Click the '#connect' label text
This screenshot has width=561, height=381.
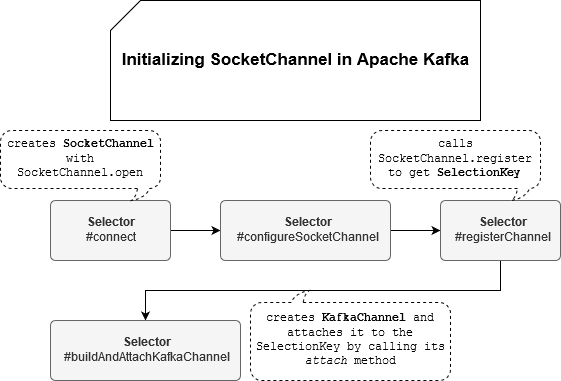coord(111,237)
